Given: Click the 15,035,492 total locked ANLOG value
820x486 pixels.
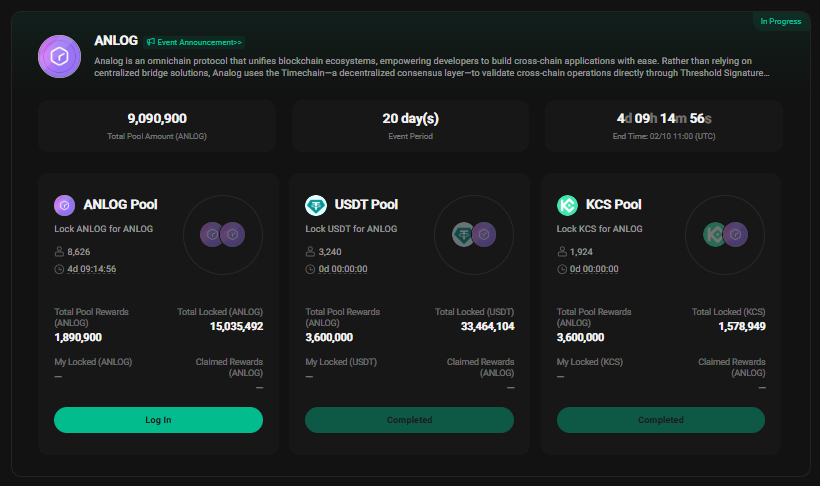Looking at the screenshot, I should [x=236, y=326].
